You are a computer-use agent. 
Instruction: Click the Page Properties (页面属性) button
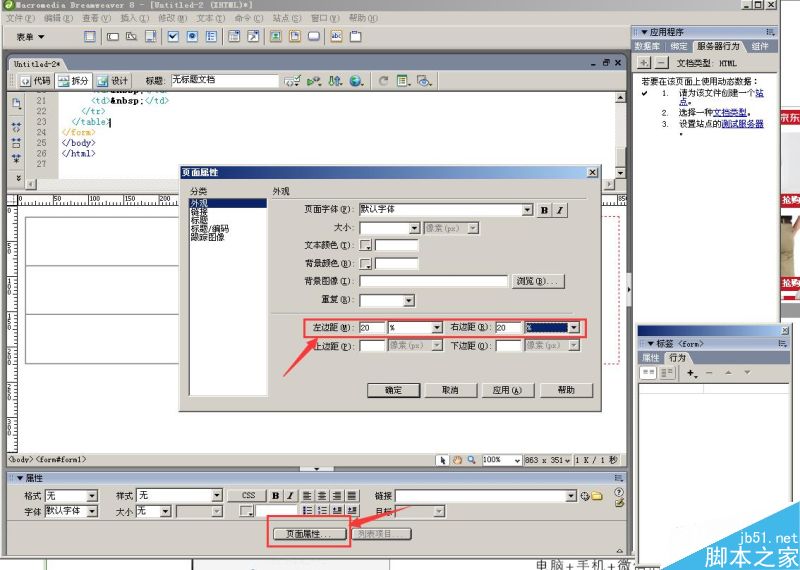click(x=309, y=534)
